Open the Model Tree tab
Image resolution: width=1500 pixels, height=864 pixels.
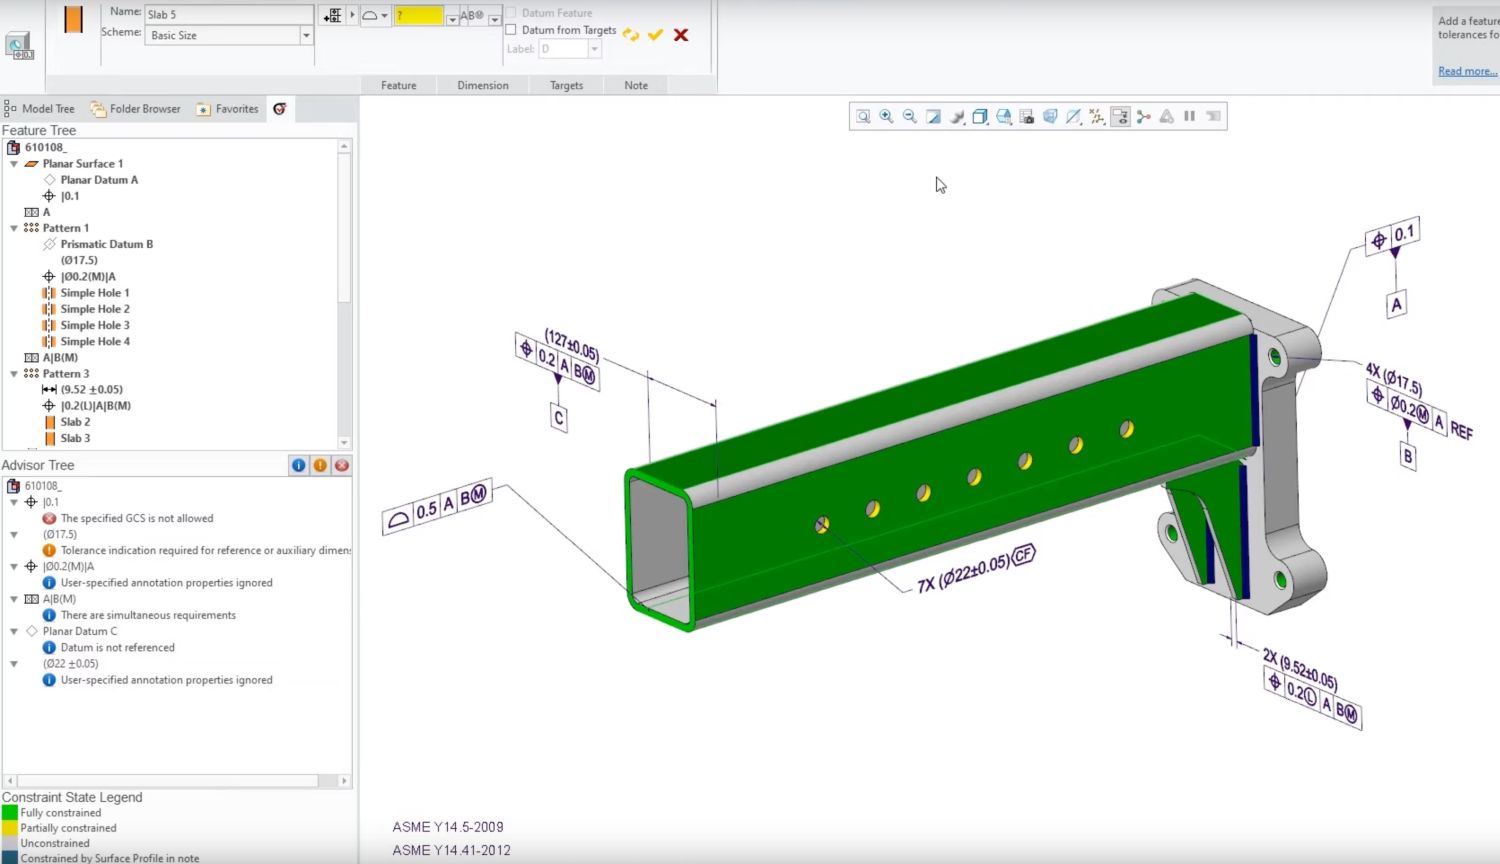[40, 109]
